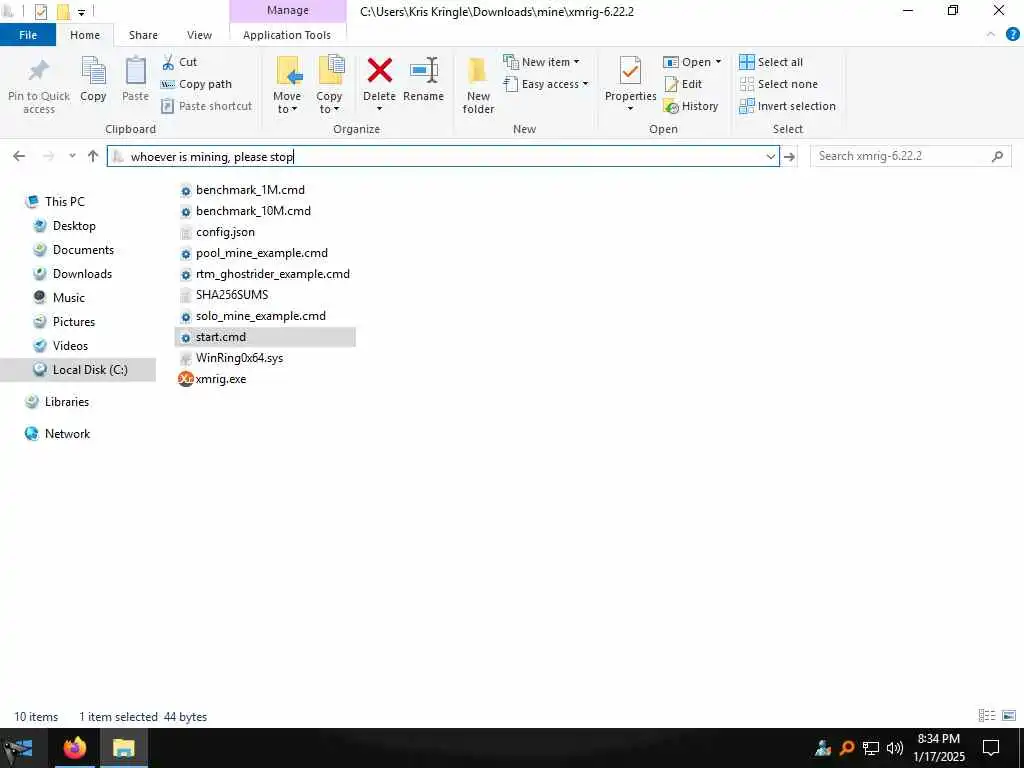Click the network tray icon
Screen dimensions: 1024x768
click(871, 748)
